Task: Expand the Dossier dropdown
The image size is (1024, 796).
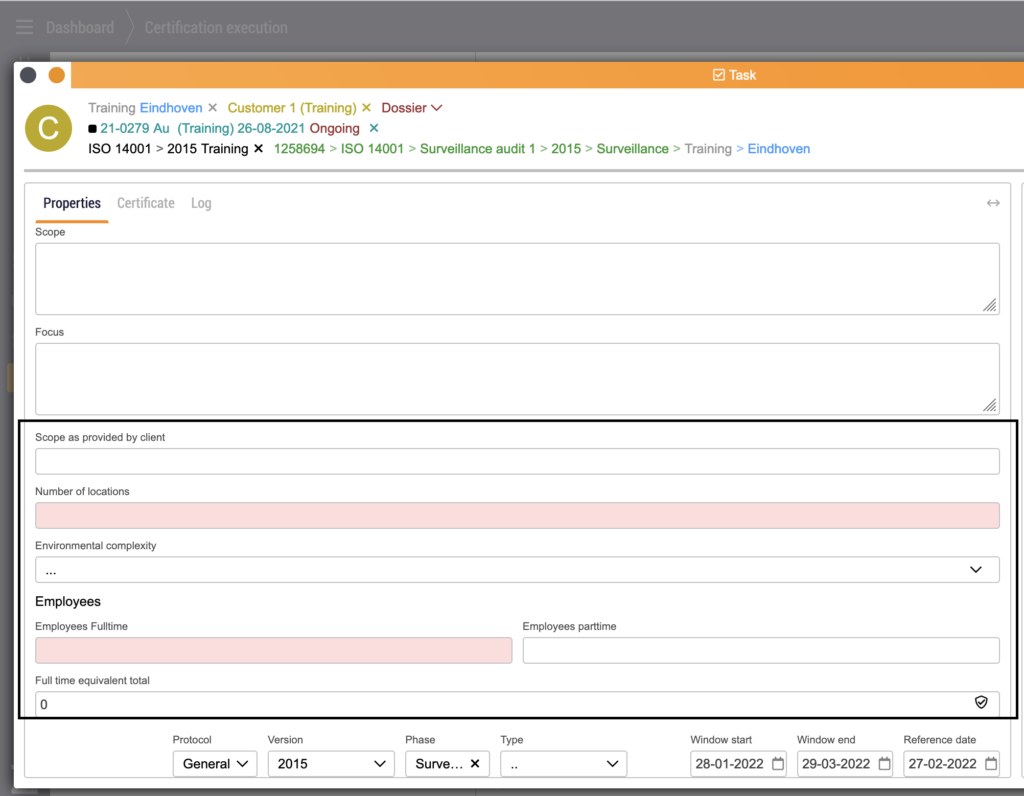Action: pyautogui.click(x=436, y=108)
